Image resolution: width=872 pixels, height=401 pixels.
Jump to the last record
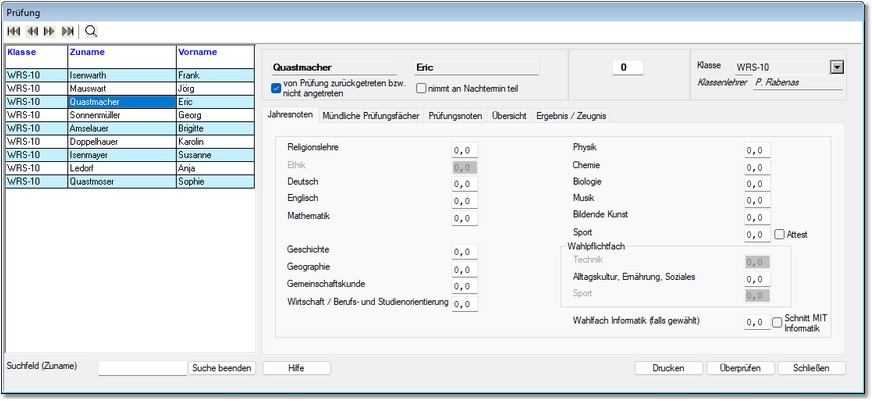click(x=68, y=31)
